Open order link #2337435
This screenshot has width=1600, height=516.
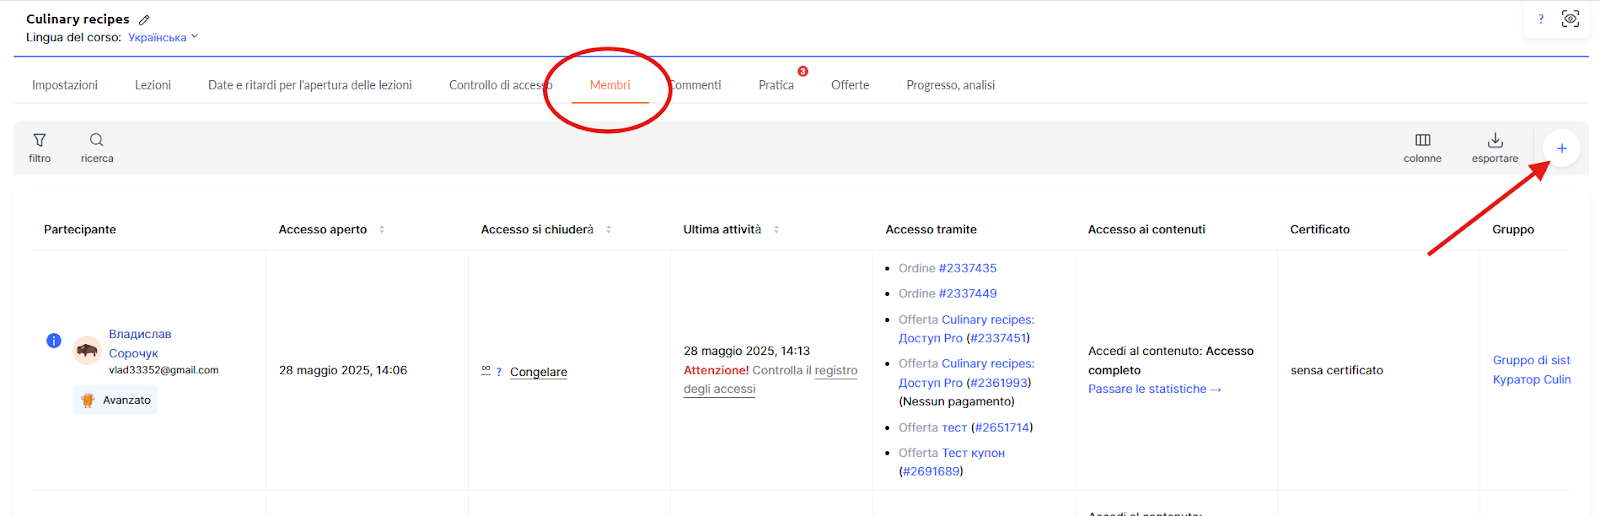(x=967, y=268)
